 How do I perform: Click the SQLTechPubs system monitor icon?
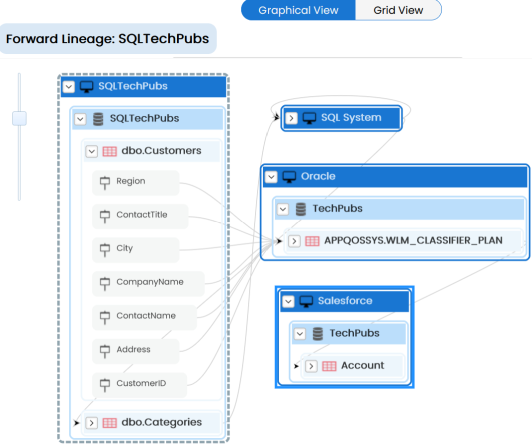[x=87, y=87]
